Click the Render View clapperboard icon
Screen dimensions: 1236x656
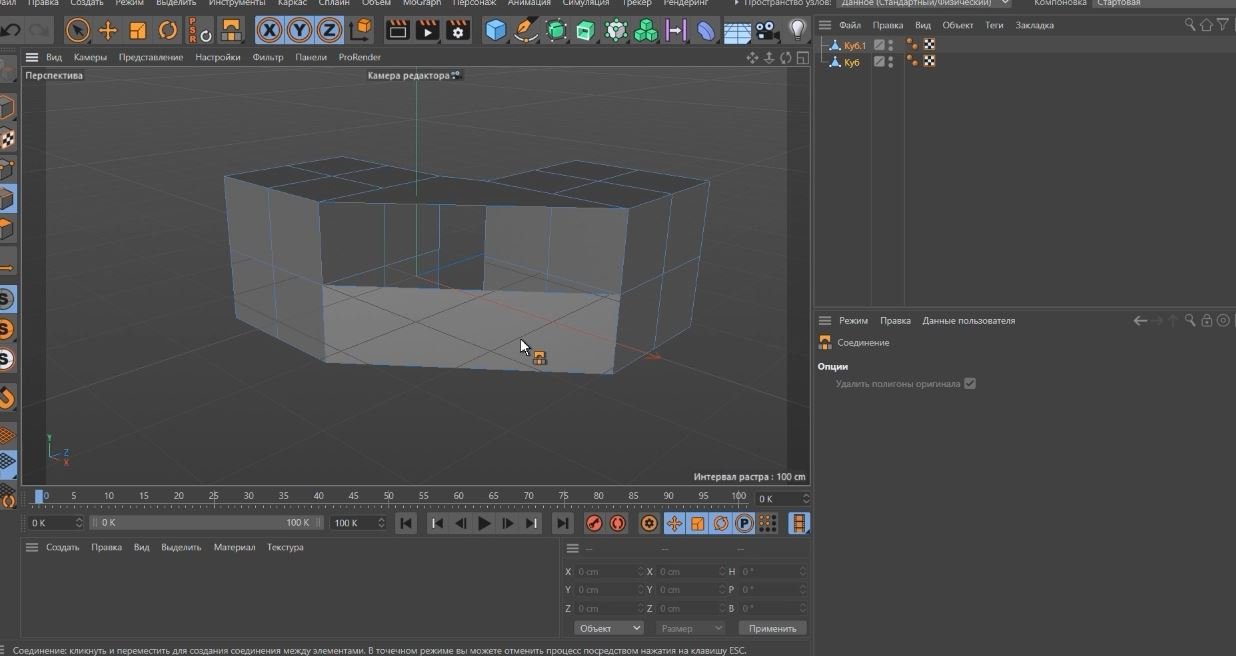[x=397, y=31]
